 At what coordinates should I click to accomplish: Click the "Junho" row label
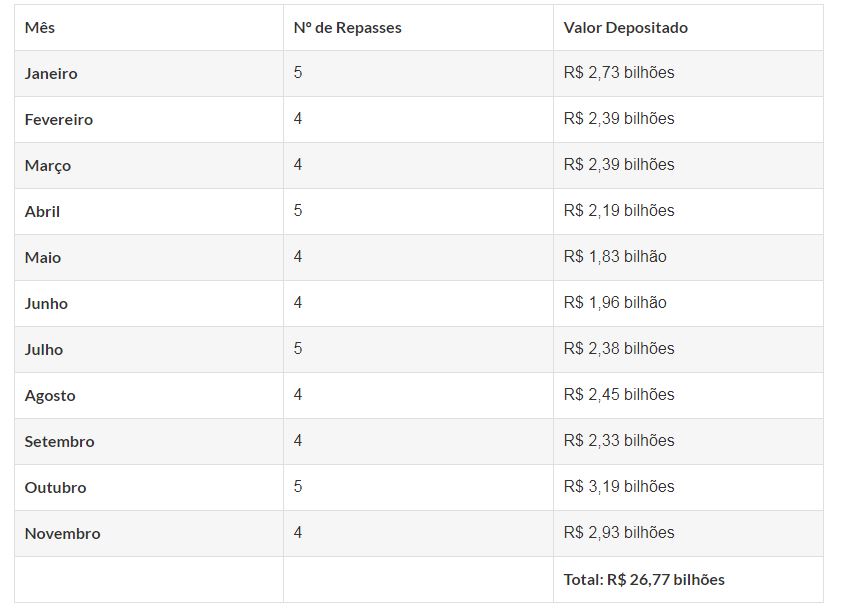click(x=46, y=304)
